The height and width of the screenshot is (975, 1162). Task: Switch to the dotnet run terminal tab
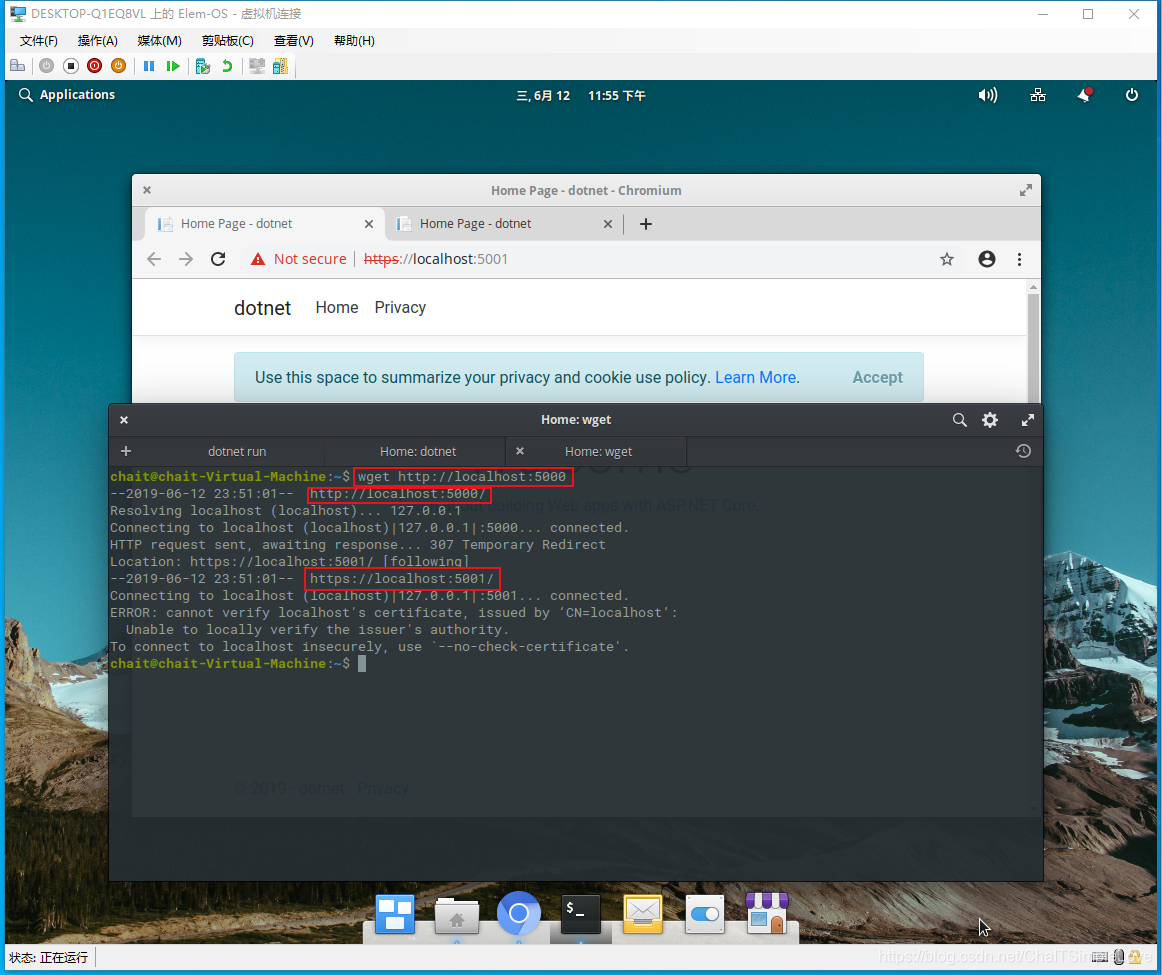(236, 452)
